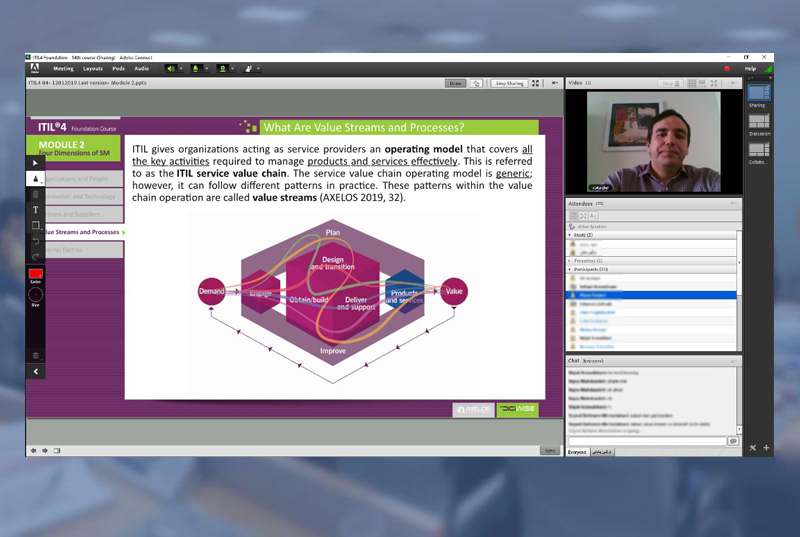
Task: Click the redo arrow in draw toolbar
Action: click(35, 256)
